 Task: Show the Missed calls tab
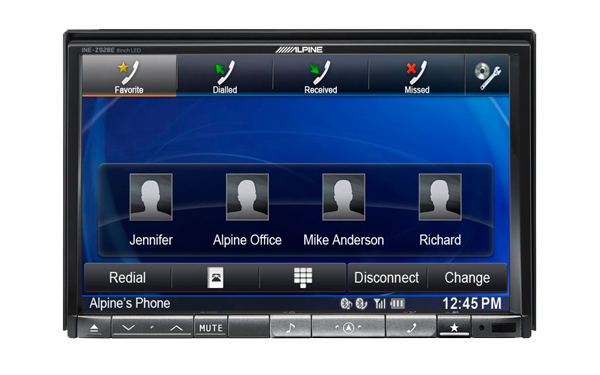tap(417, 75)
